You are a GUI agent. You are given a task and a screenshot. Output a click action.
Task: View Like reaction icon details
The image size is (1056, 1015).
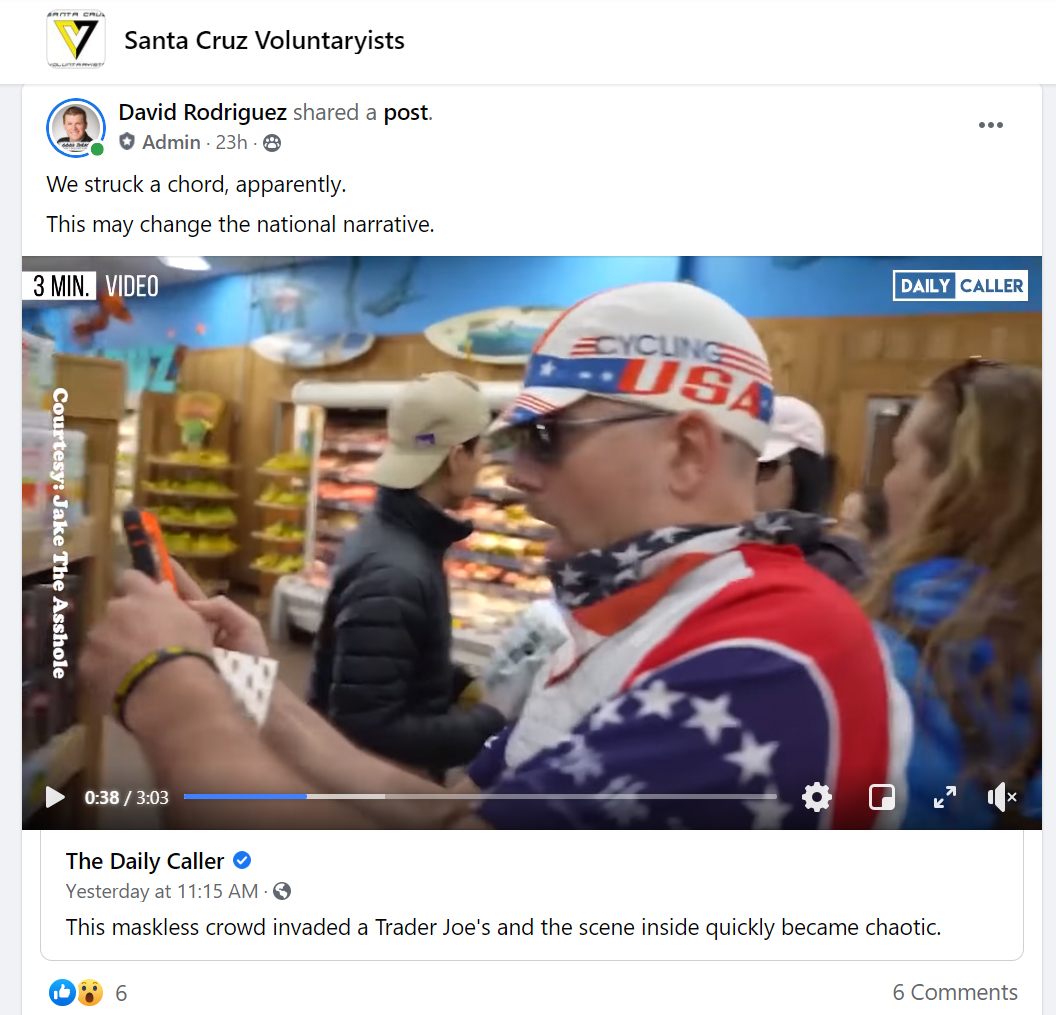click(62, 992)
